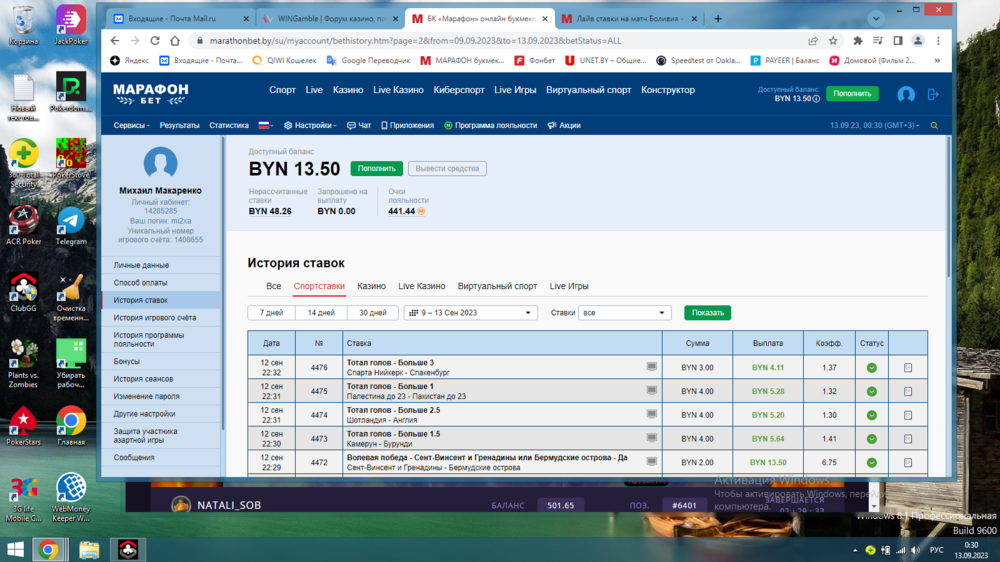Screen dimensions: 1000x562
Task: Bookmark the page with the star icon
Action: pos(833,41)
